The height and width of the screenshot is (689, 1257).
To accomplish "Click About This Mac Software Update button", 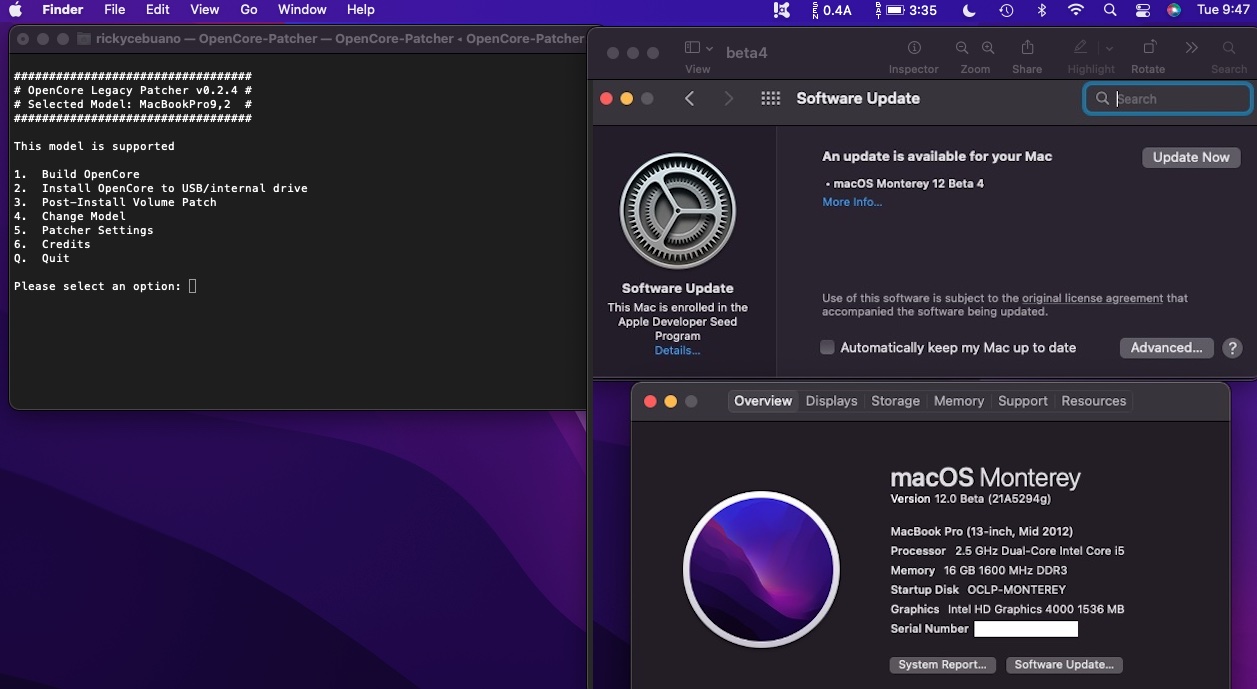I will [1064, 665].
